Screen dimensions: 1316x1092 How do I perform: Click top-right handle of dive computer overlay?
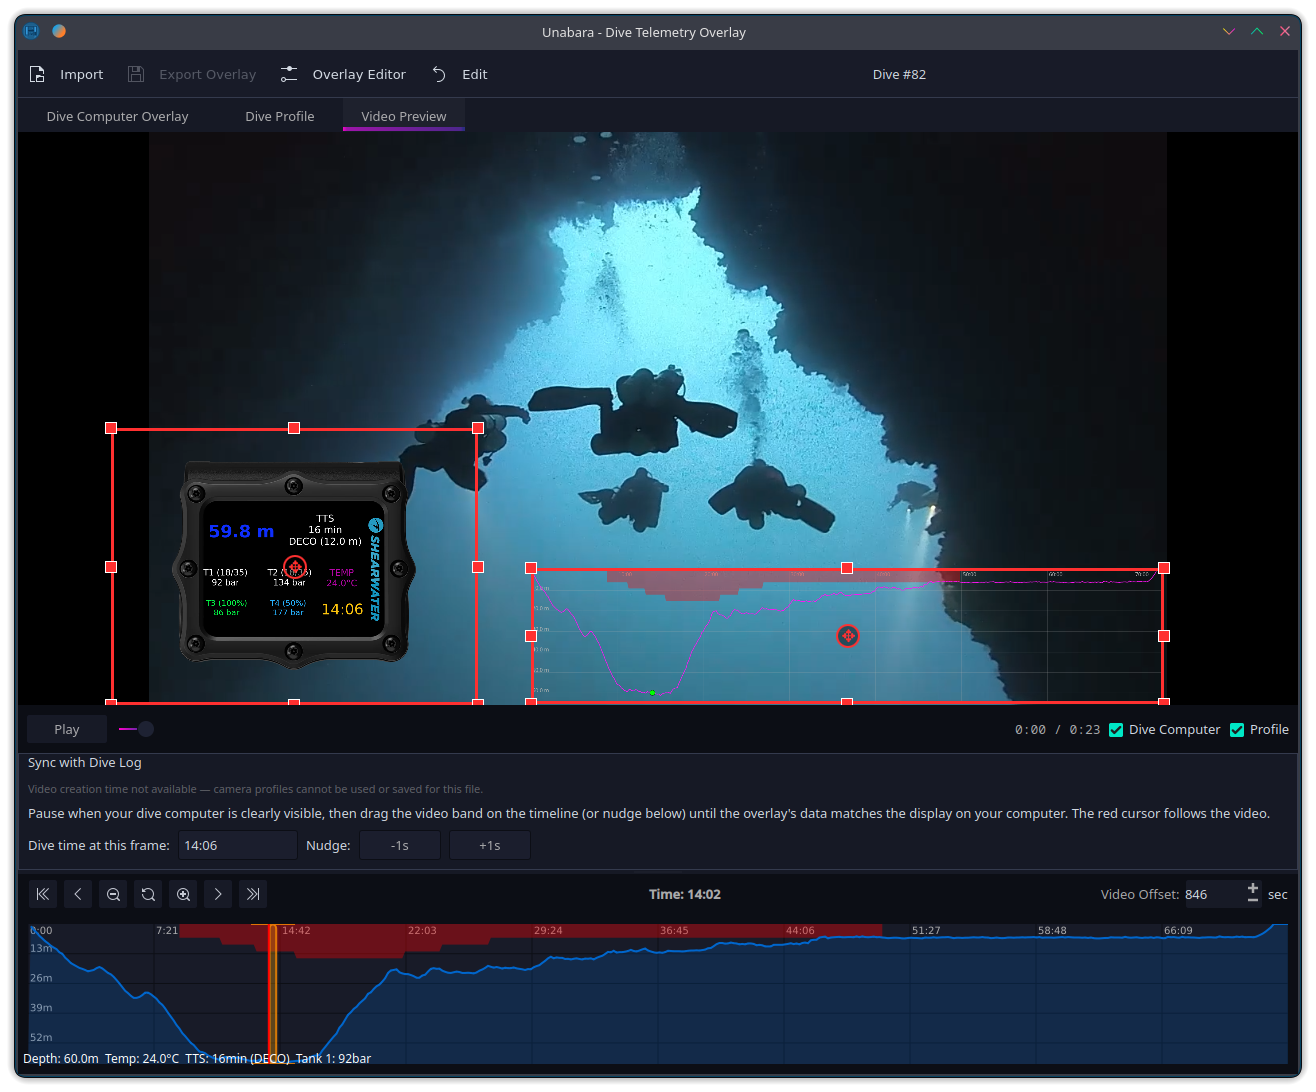[478, 428]
